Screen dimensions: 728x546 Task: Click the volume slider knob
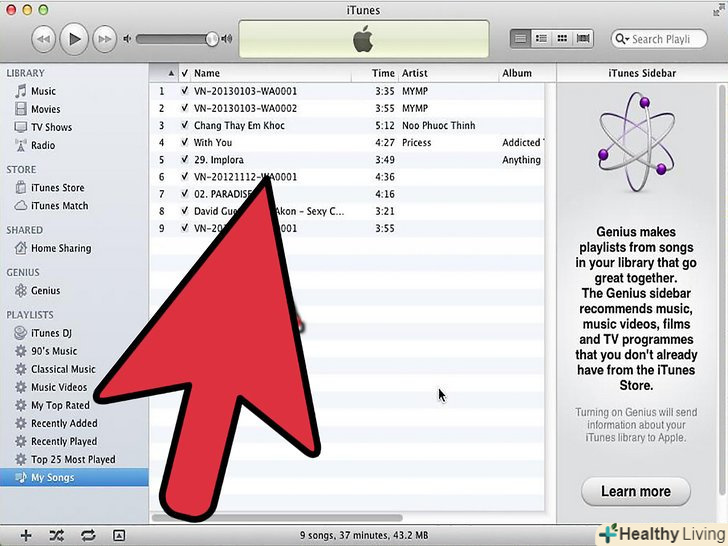[212, 39]
